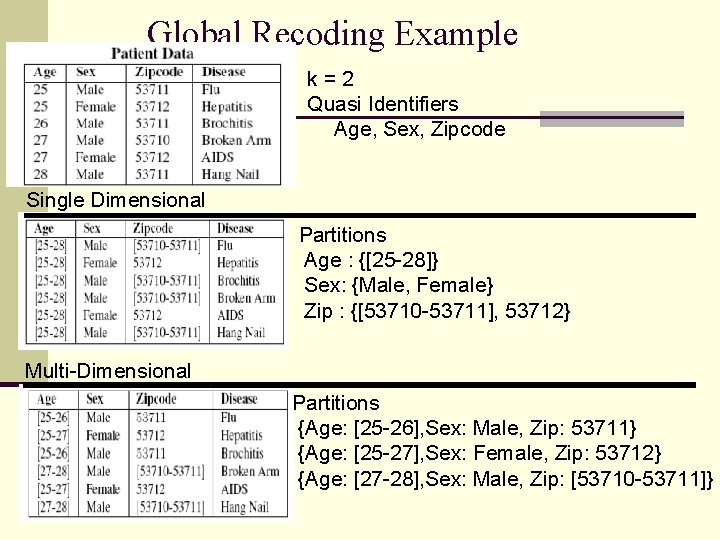Click 'Broken Arm' in the Single Dimensional table
The height and width of the screenshot is (540, 720).
(247, 298)
